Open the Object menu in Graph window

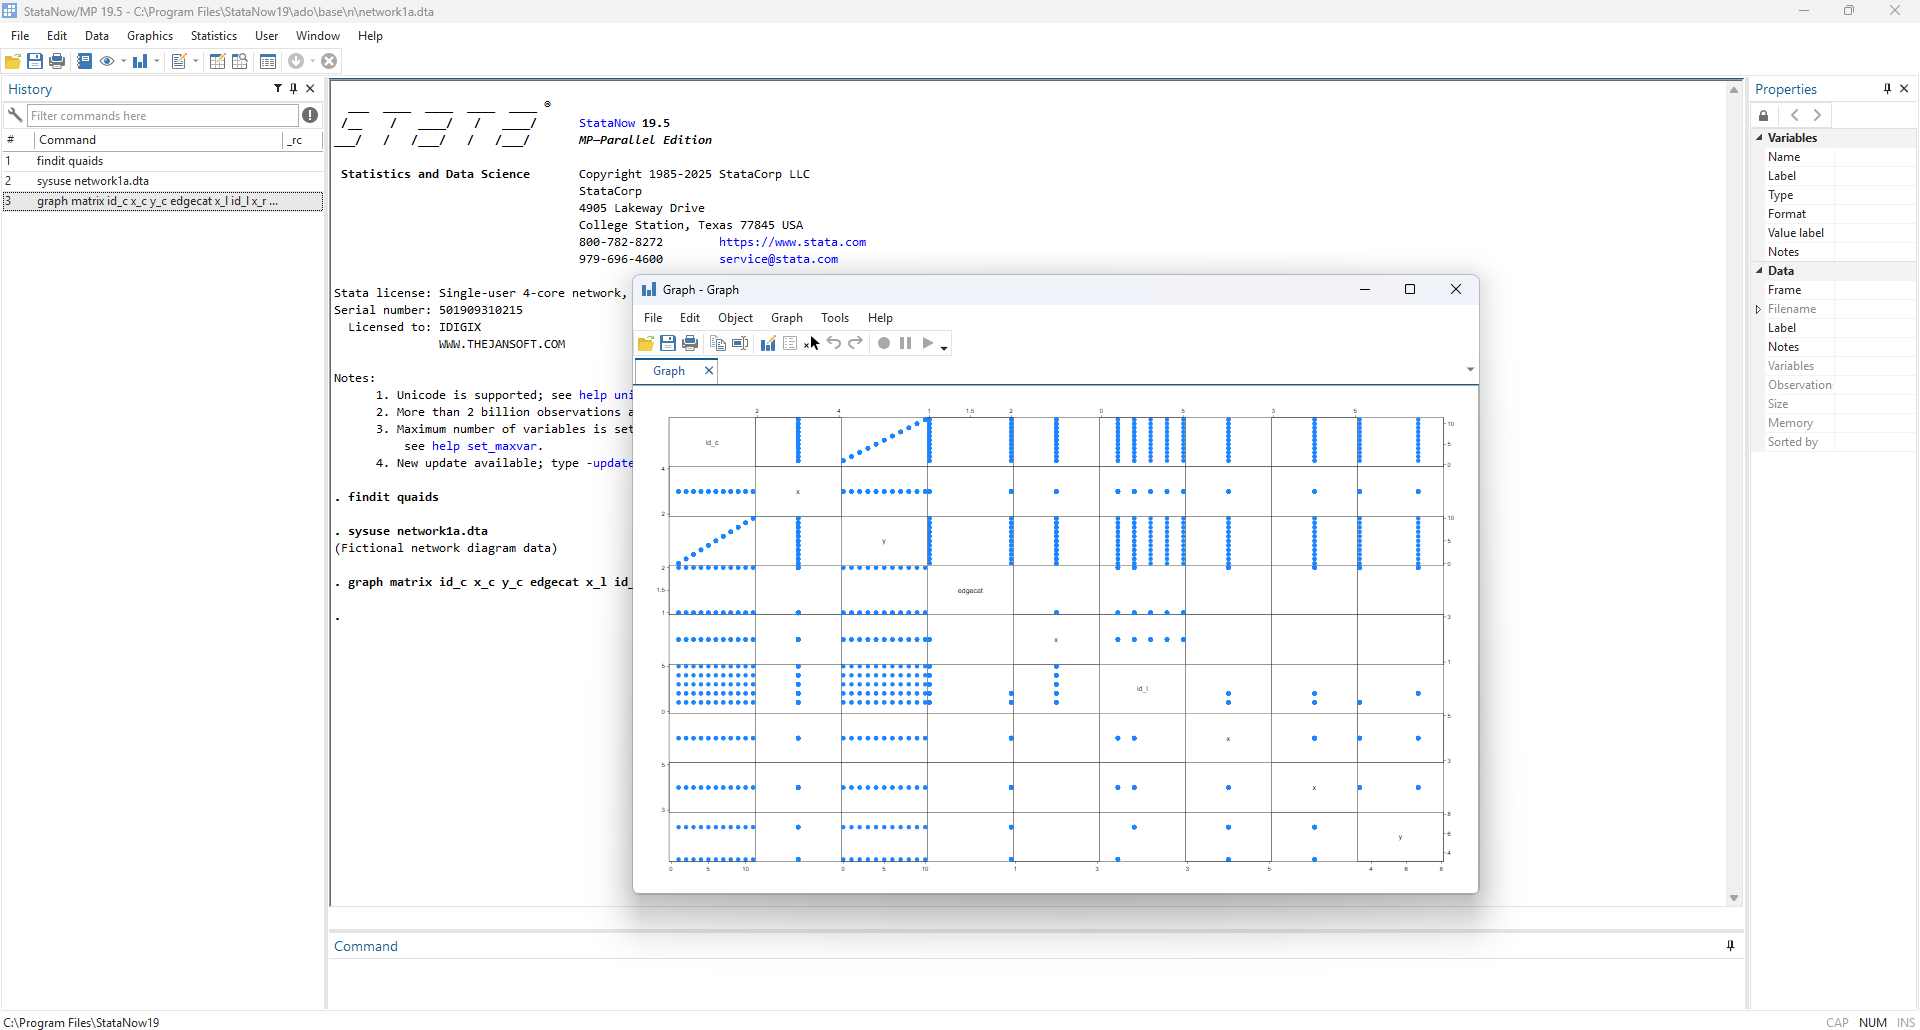735,318
